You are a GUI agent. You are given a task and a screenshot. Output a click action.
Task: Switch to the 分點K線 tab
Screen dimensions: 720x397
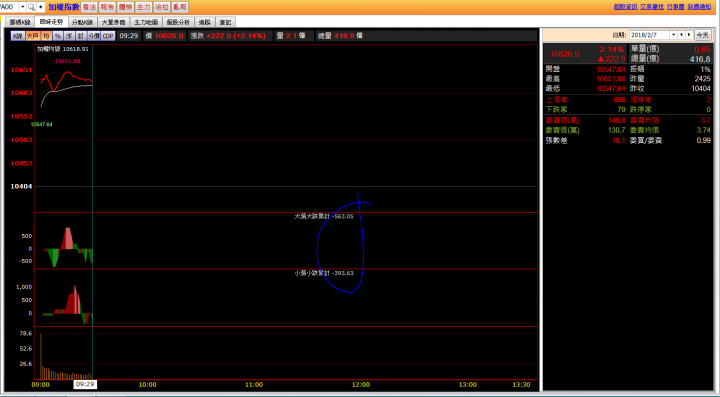(83, 22)
